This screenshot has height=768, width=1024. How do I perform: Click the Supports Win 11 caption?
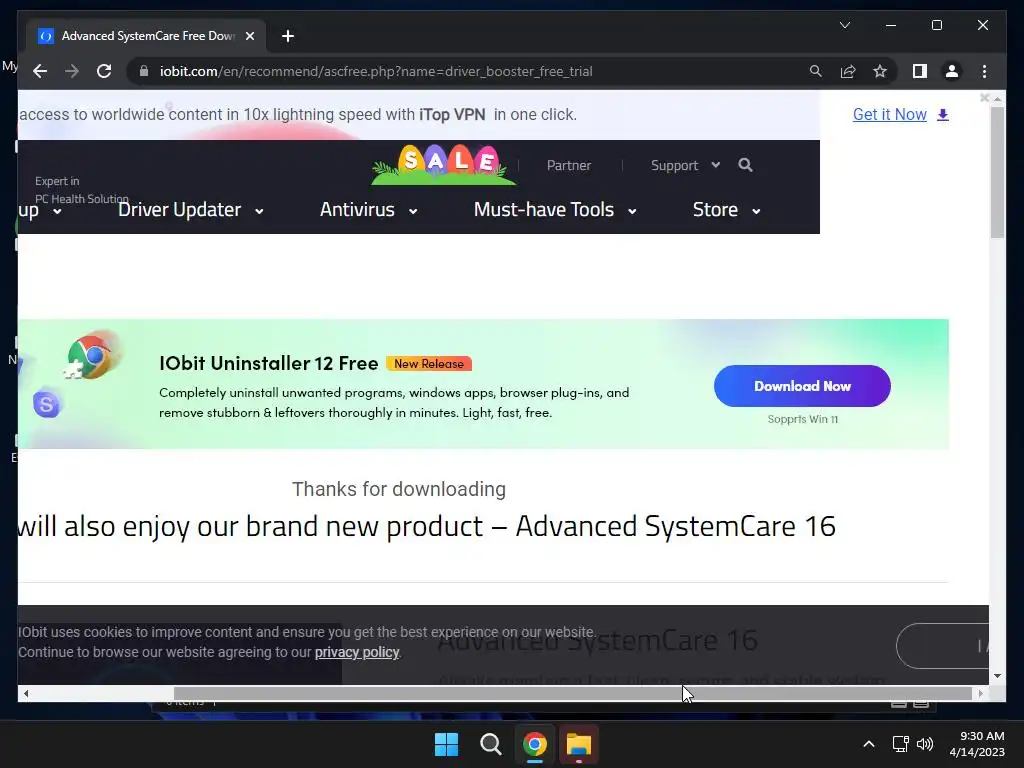(x=803, y=419)
